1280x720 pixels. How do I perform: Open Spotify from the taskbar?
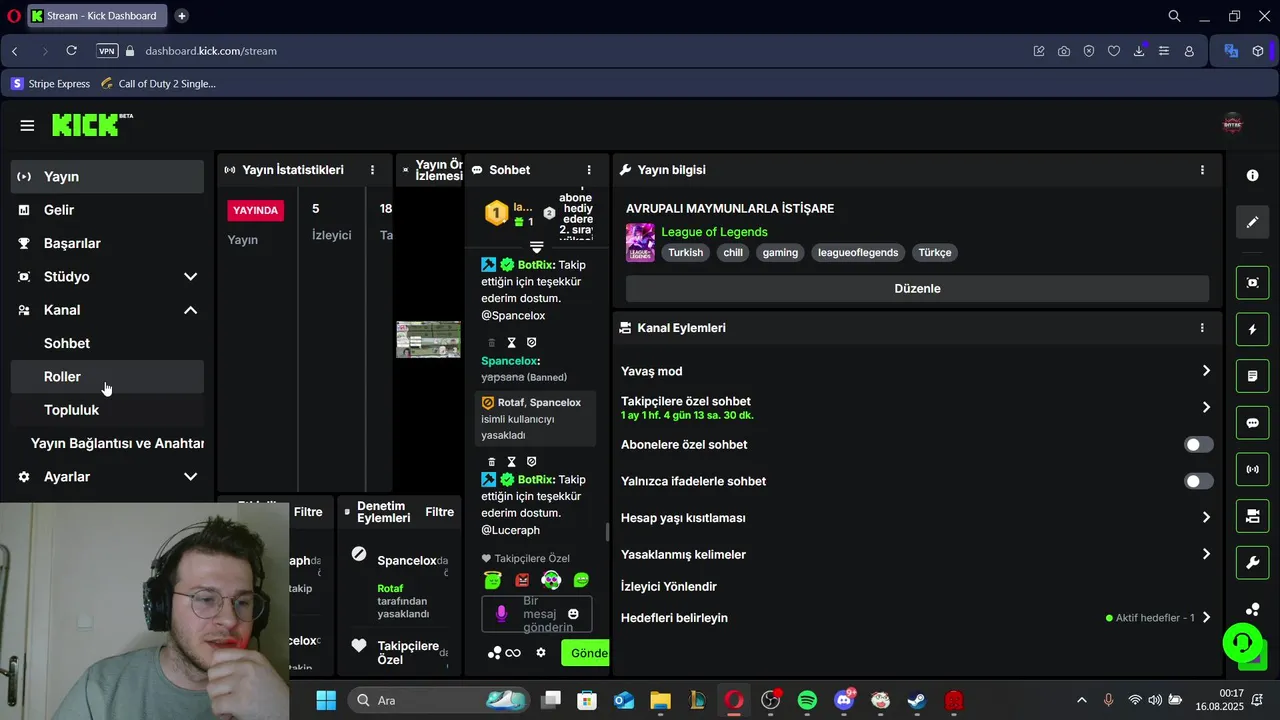pos(807,700)
